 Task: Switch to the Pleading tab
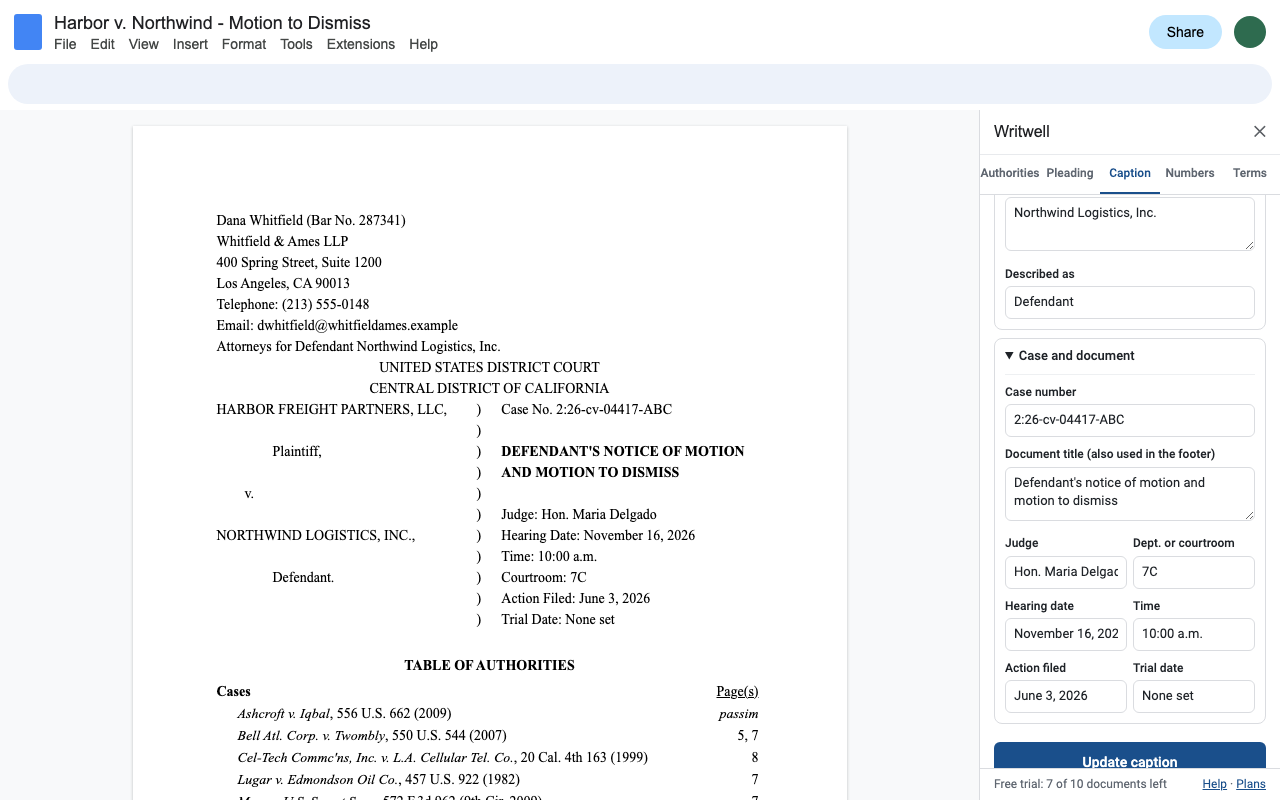coord(1070,173)
